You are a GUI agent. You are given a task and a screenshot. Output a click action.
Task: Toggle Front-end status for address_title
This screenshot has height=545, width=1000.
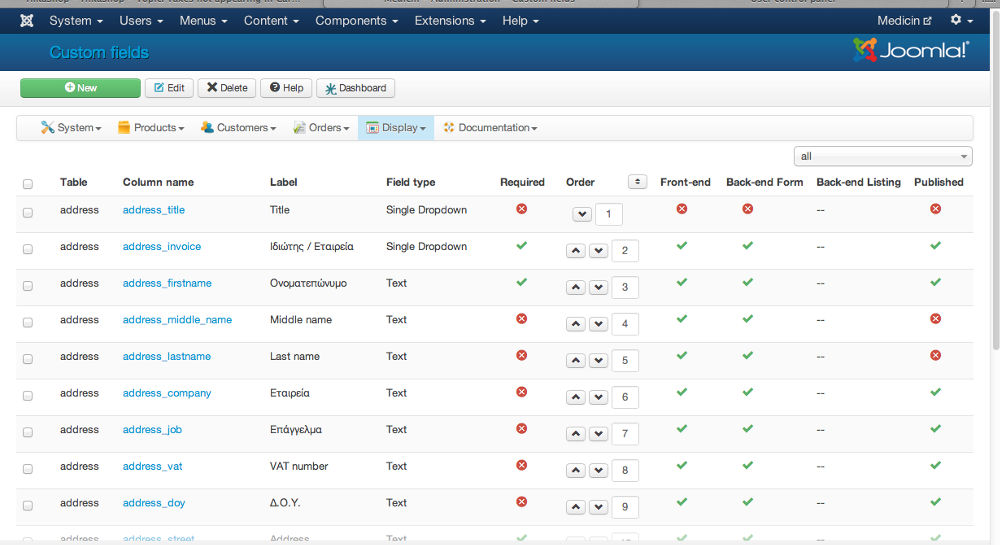[x=682, y=209]
